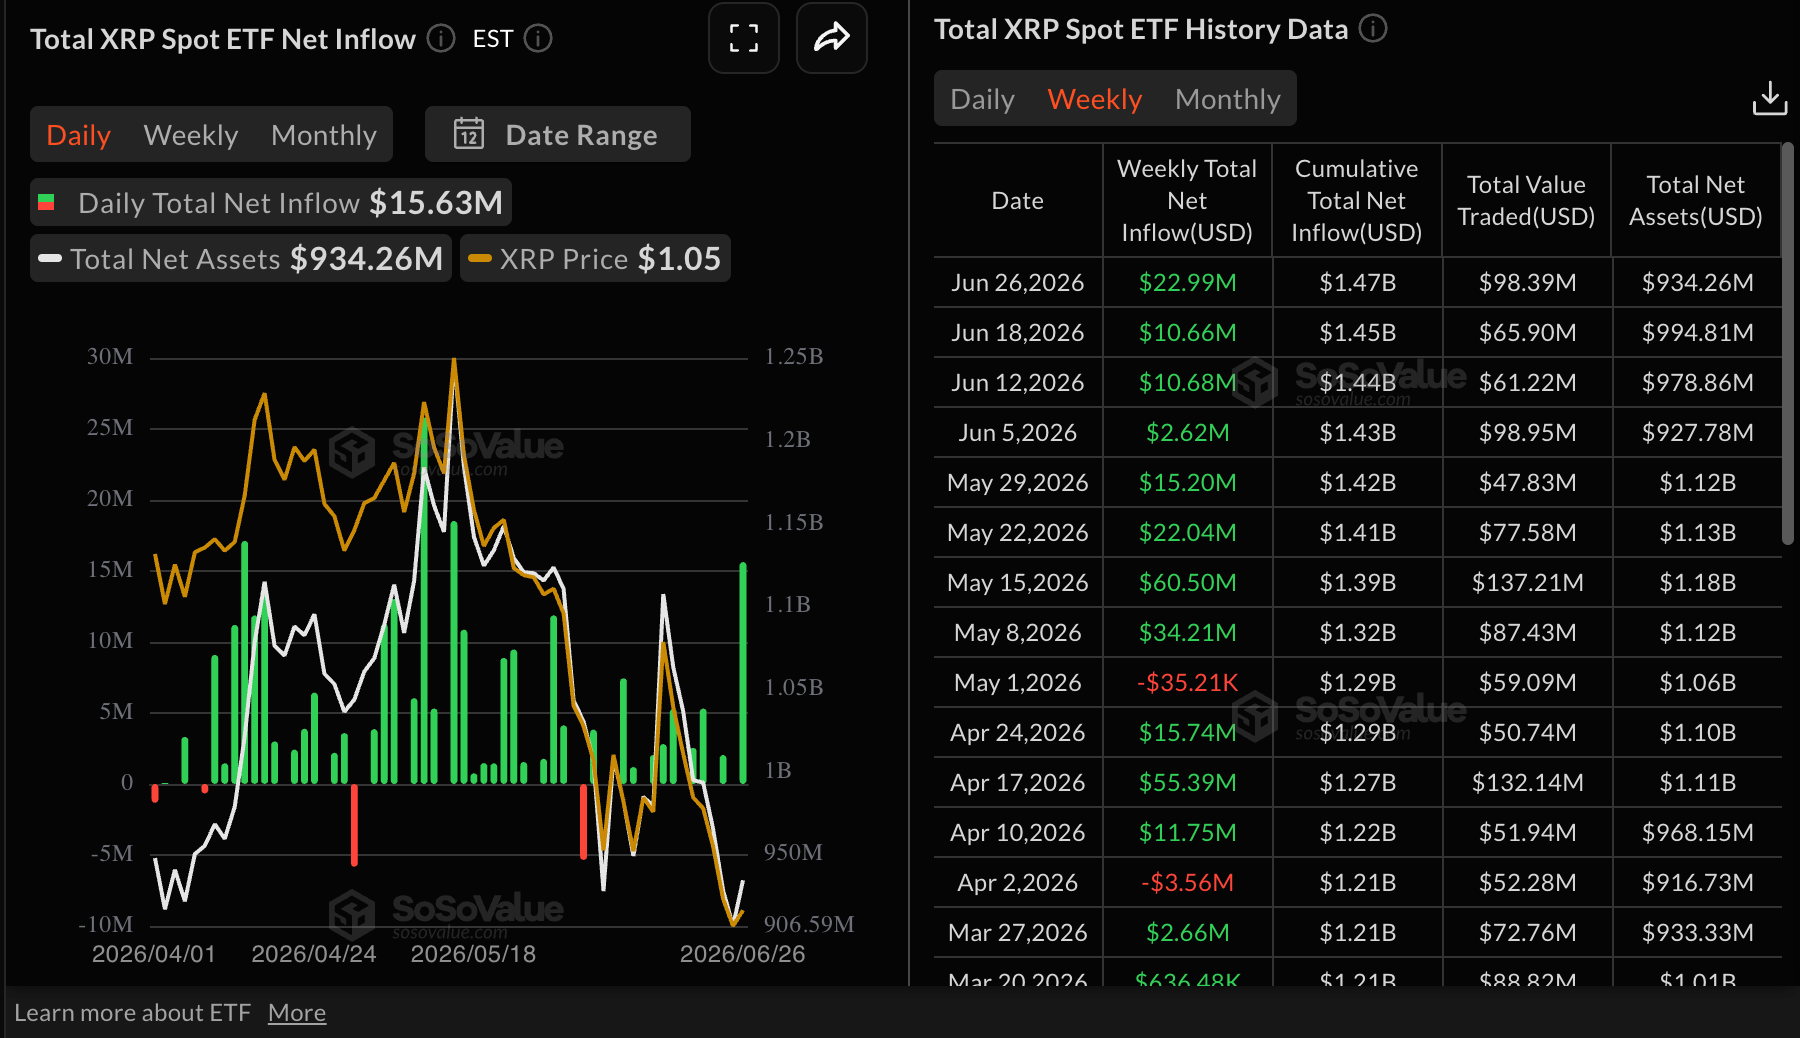Toggle Daily Total Net Inflow legend series
Viewport: 1800px width, 1038px height.
[x=271, y=203]
